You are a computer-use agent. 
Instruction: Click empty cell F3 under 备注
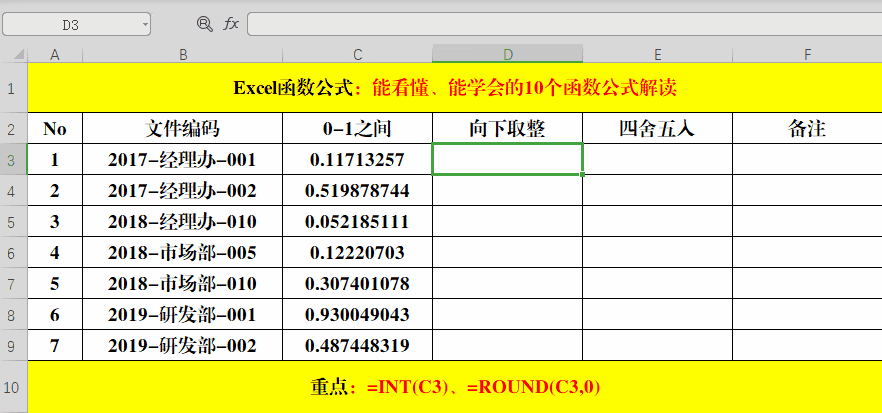[807, 159]
